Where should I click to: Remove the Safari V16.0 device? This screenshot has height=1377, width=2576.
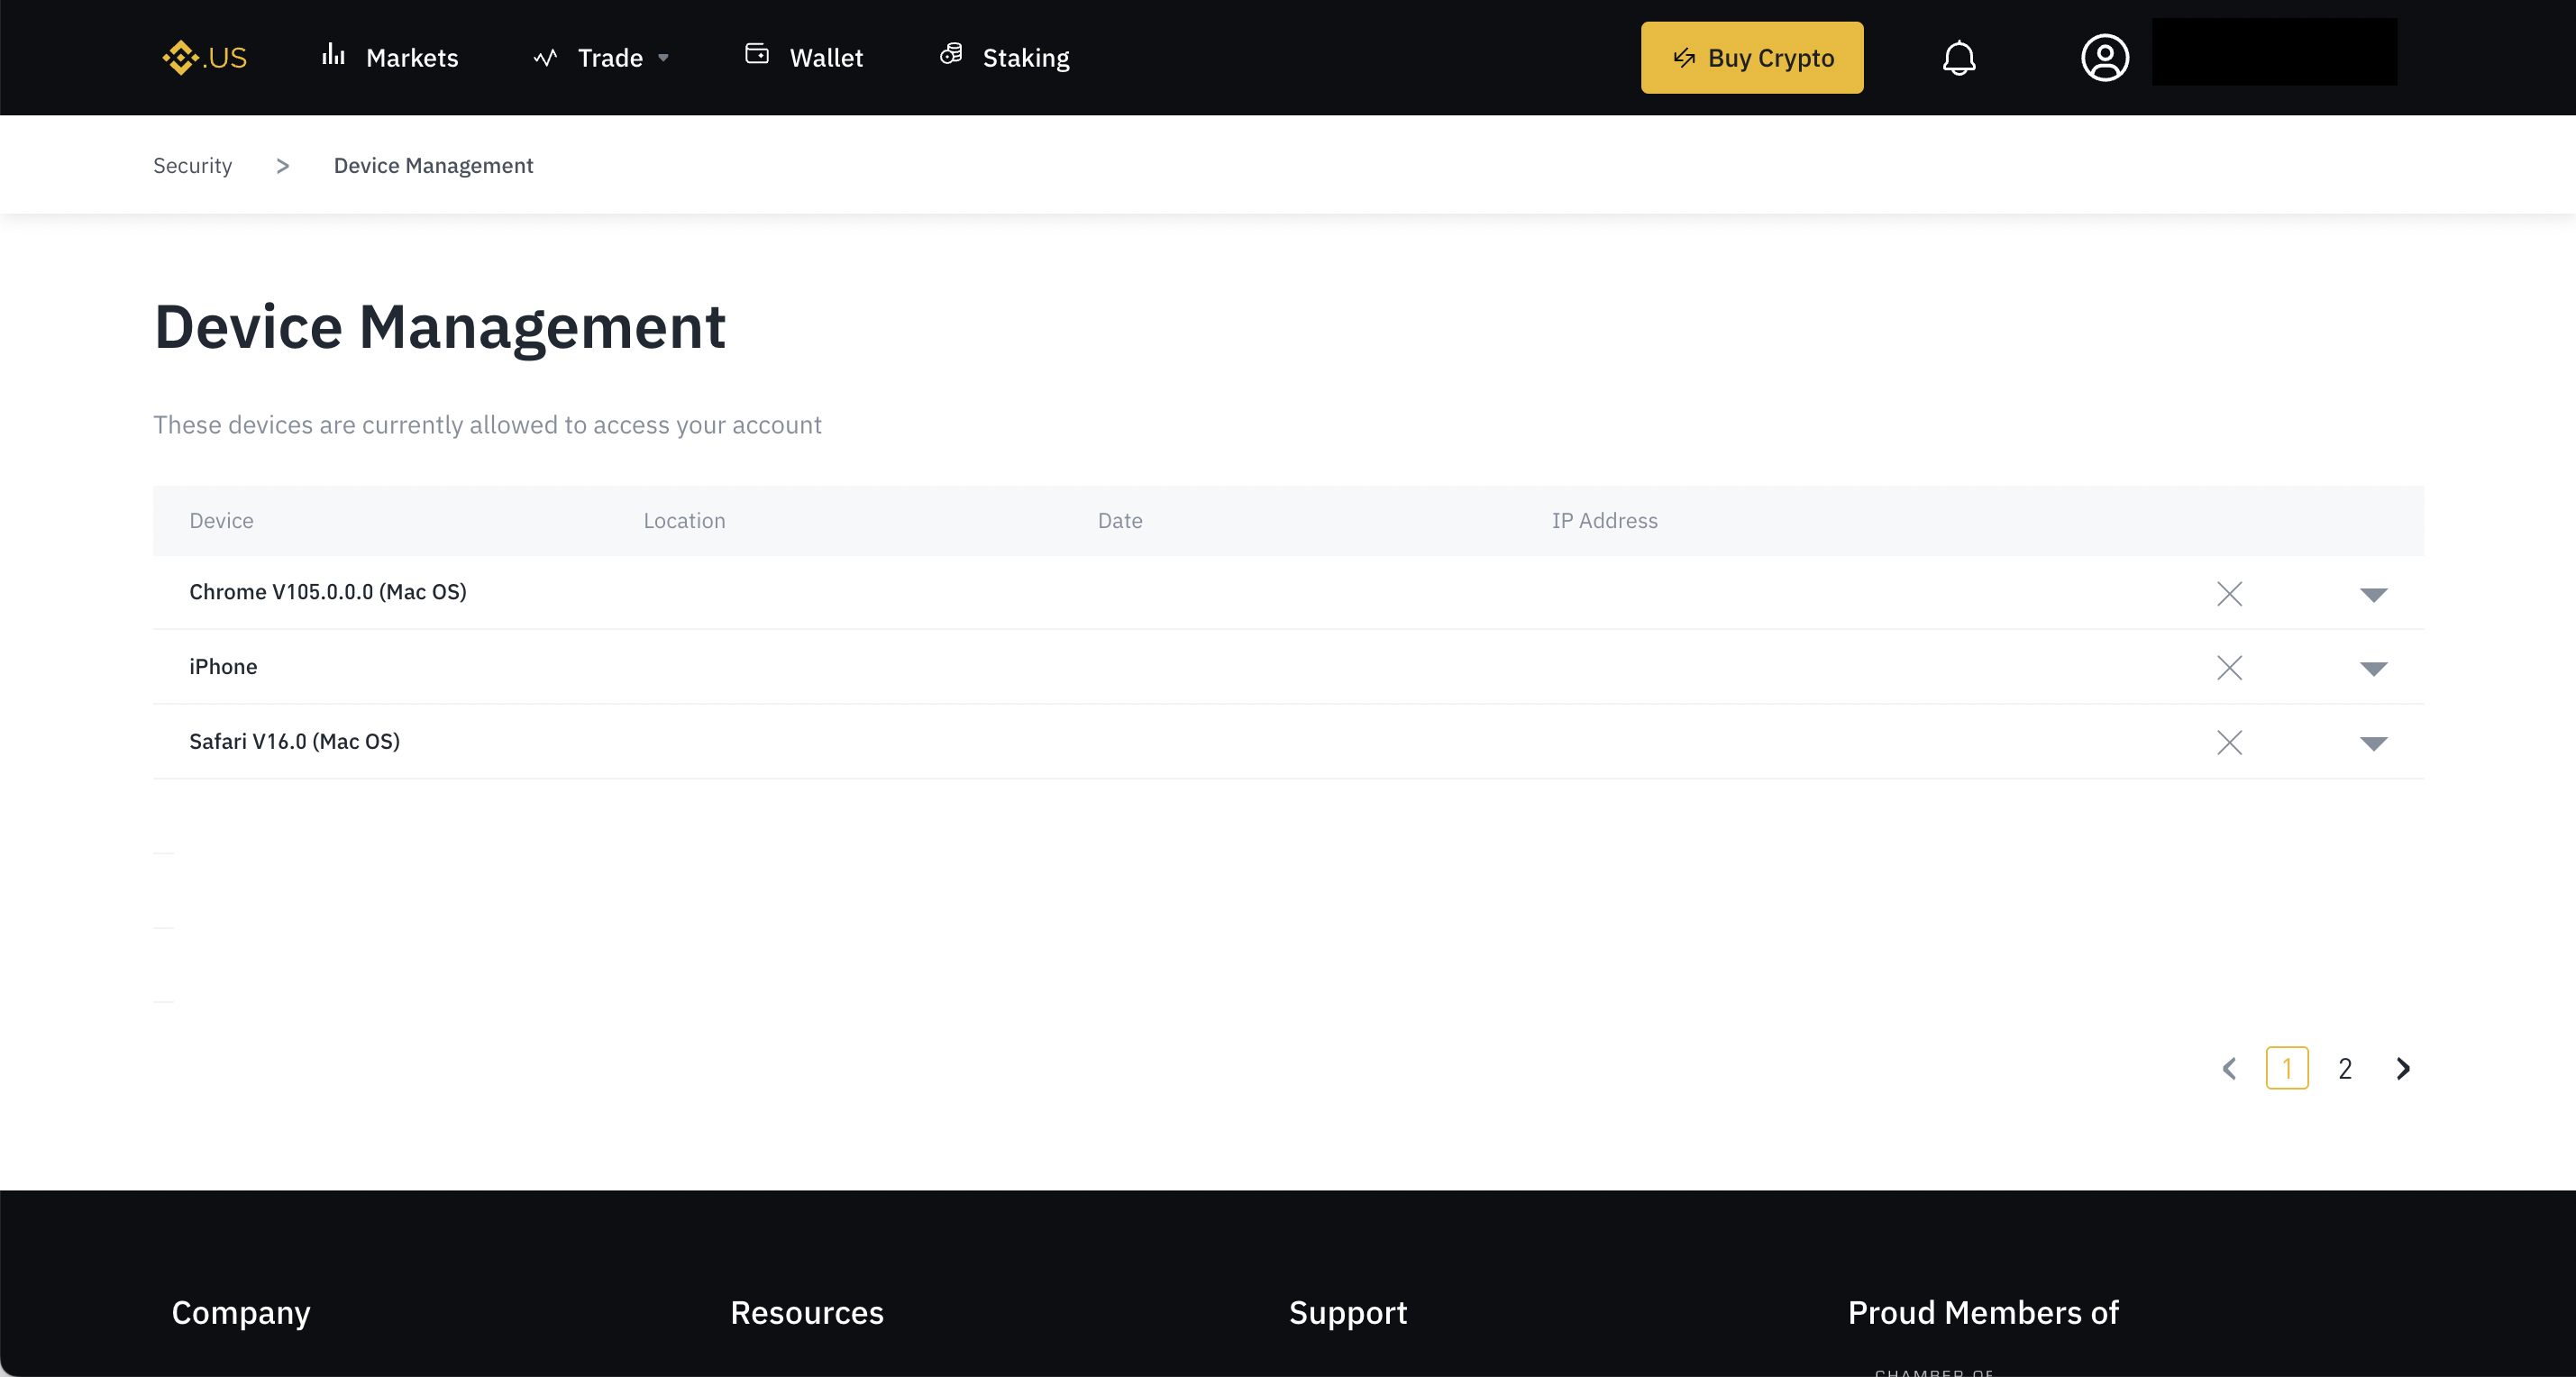coord(2229,742)
